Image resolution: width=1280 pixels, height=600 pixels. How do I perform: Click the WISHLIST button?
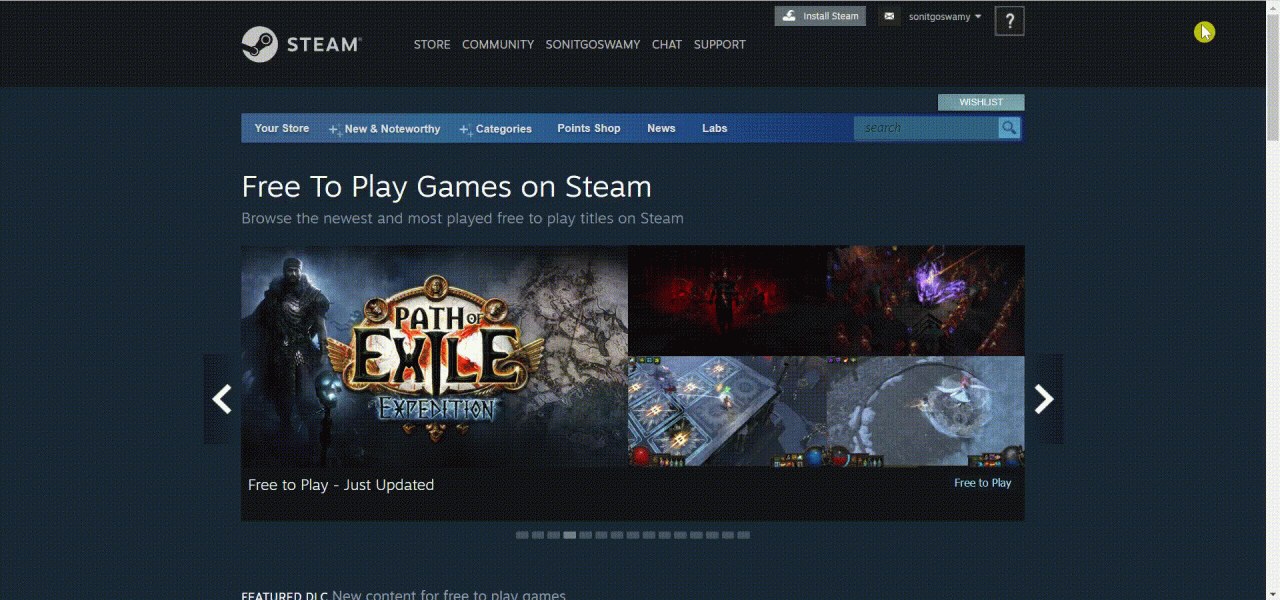981,102
